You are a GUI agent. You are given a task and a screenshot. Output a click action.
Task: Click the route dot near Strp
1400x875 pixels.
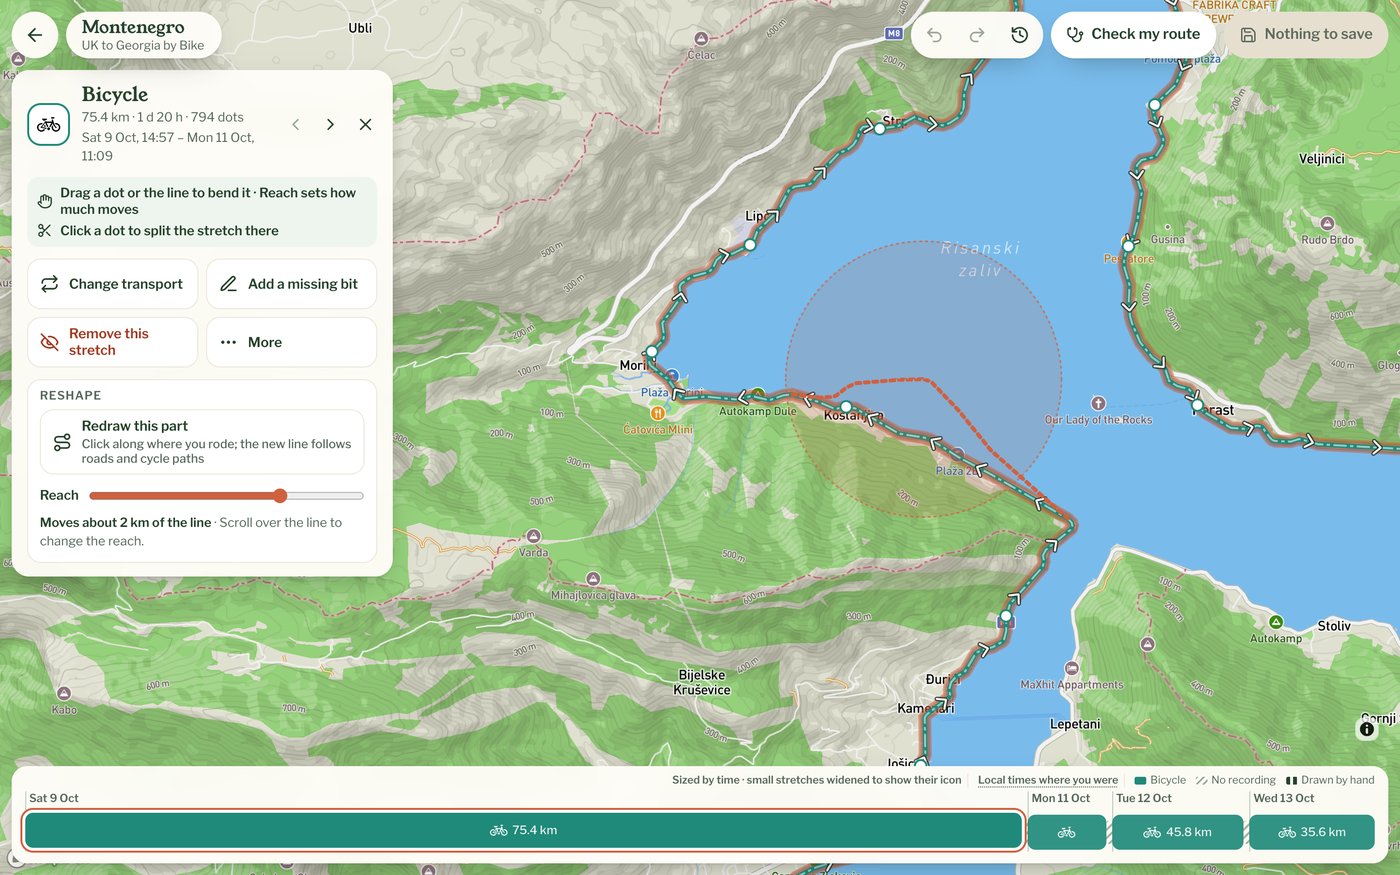pyautogui.click(x=880, y=128)
